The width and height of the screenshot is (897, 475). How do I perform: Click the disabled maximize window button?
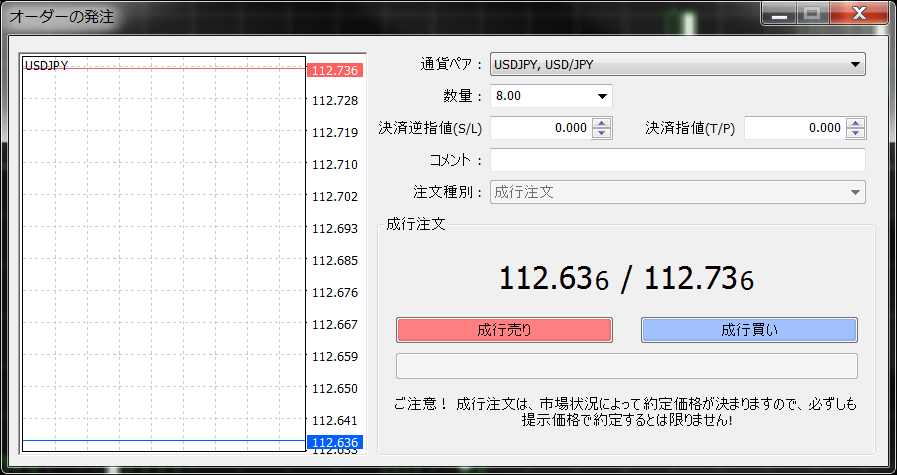(812, 14)
